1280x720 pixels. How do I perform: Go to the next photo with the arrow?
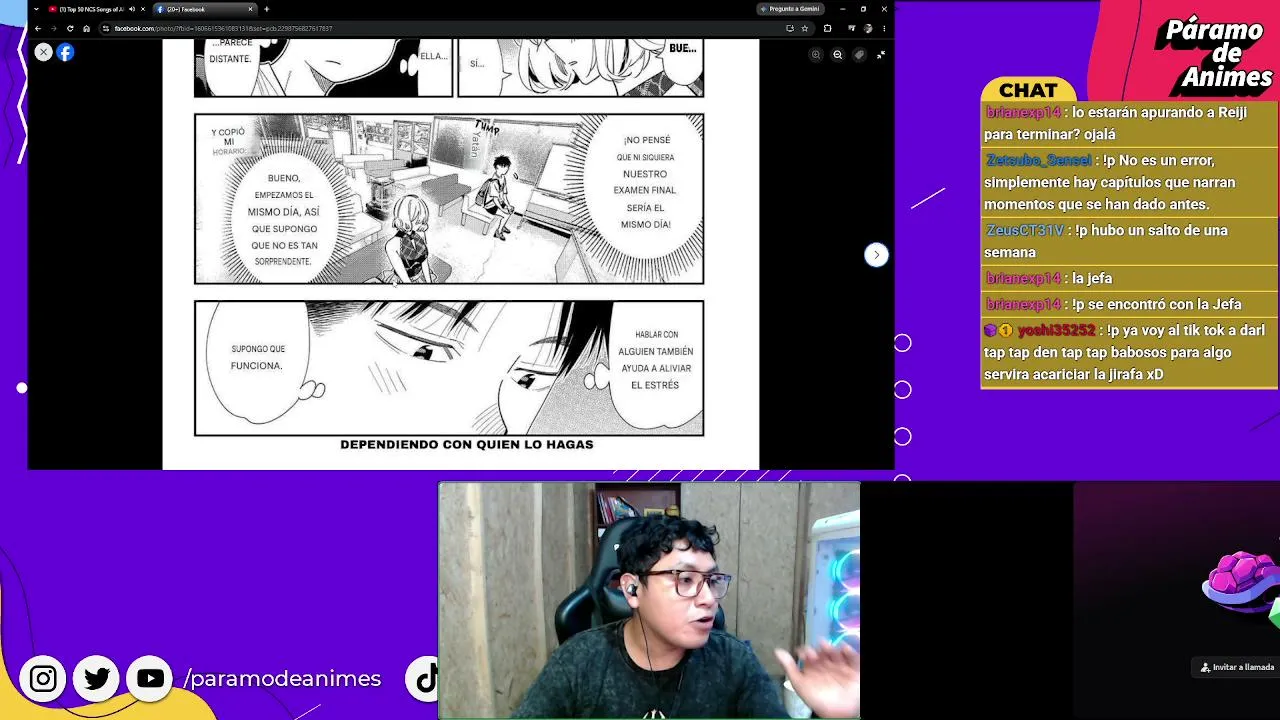[876, 255]
